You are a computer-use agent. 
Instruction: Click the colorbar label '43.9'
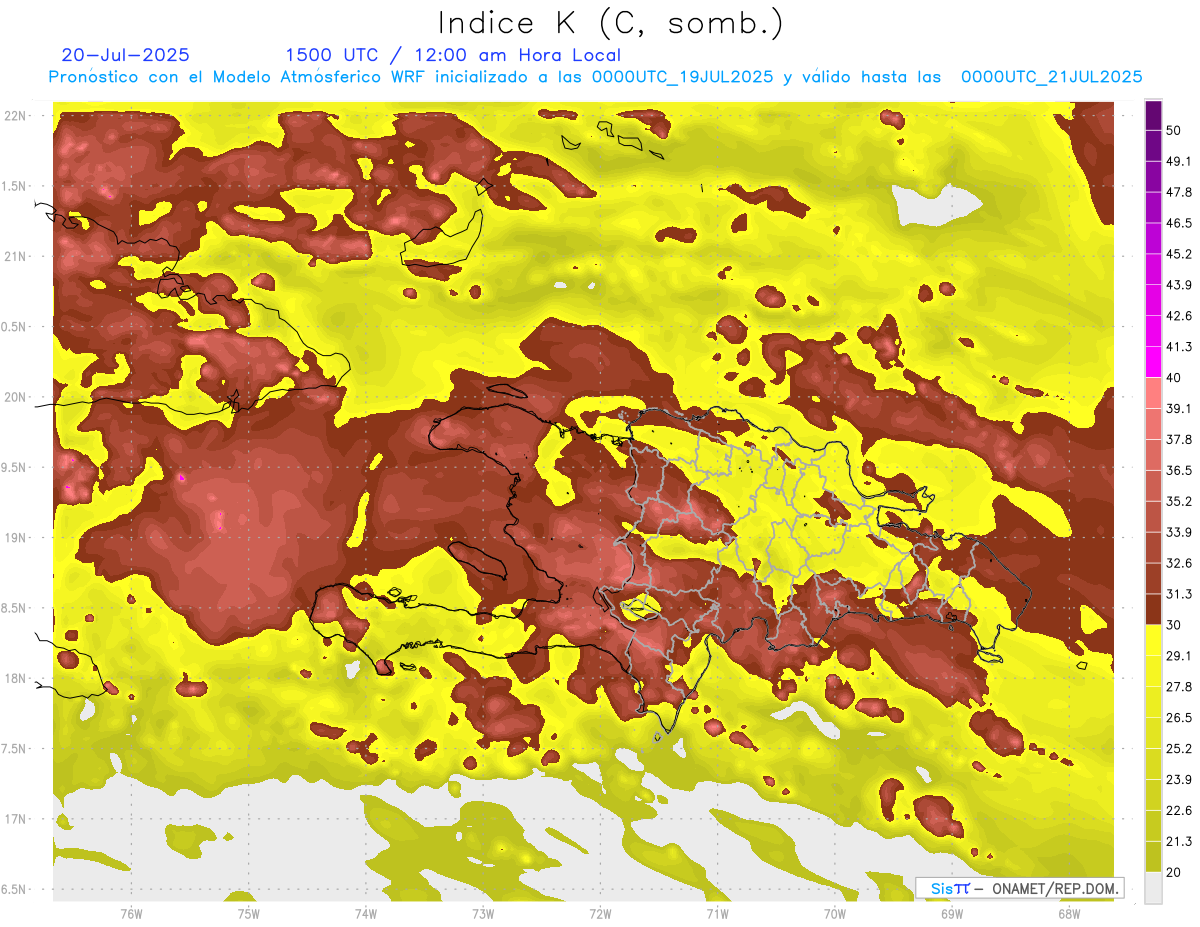pos(1179,284)
